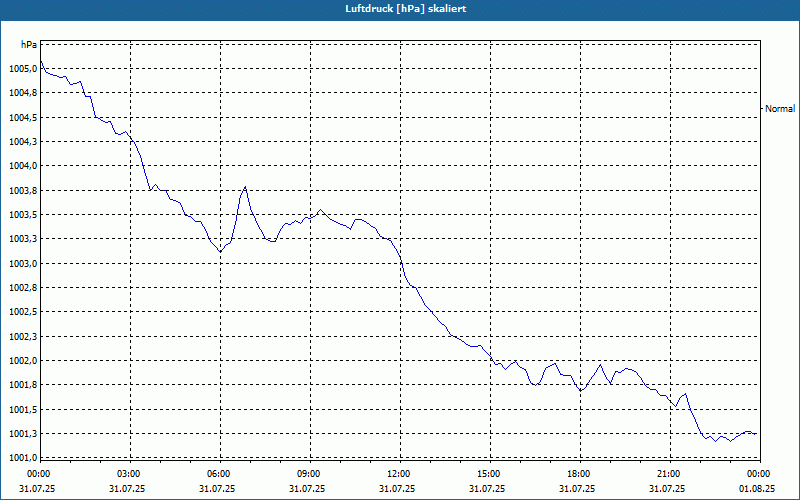Click the 1002,0 y-axis value
This screenshot has height=500, width=800.
click(x=23, y=361)
